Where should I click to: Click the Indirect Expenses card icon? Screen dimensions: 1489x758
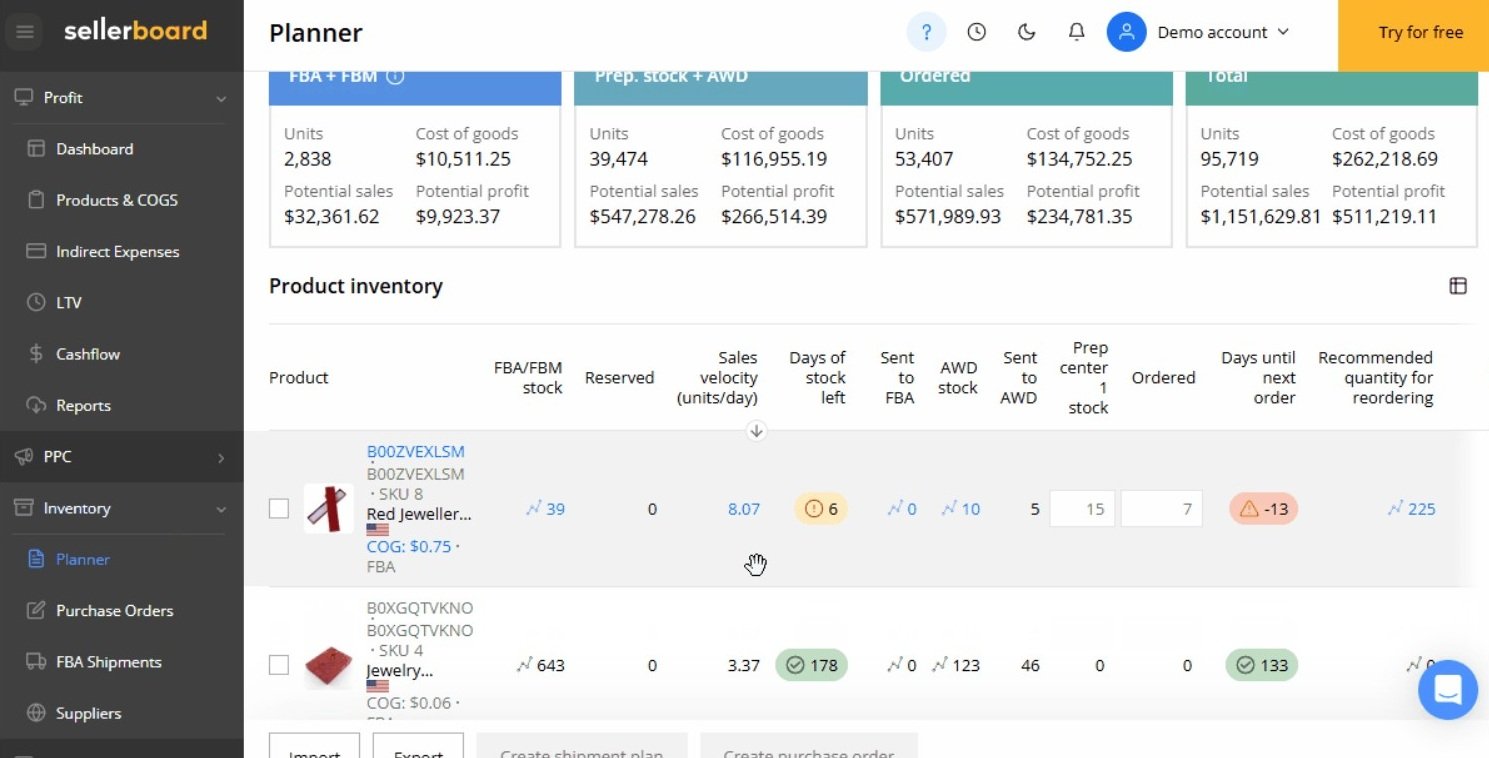tap(36, 252)
